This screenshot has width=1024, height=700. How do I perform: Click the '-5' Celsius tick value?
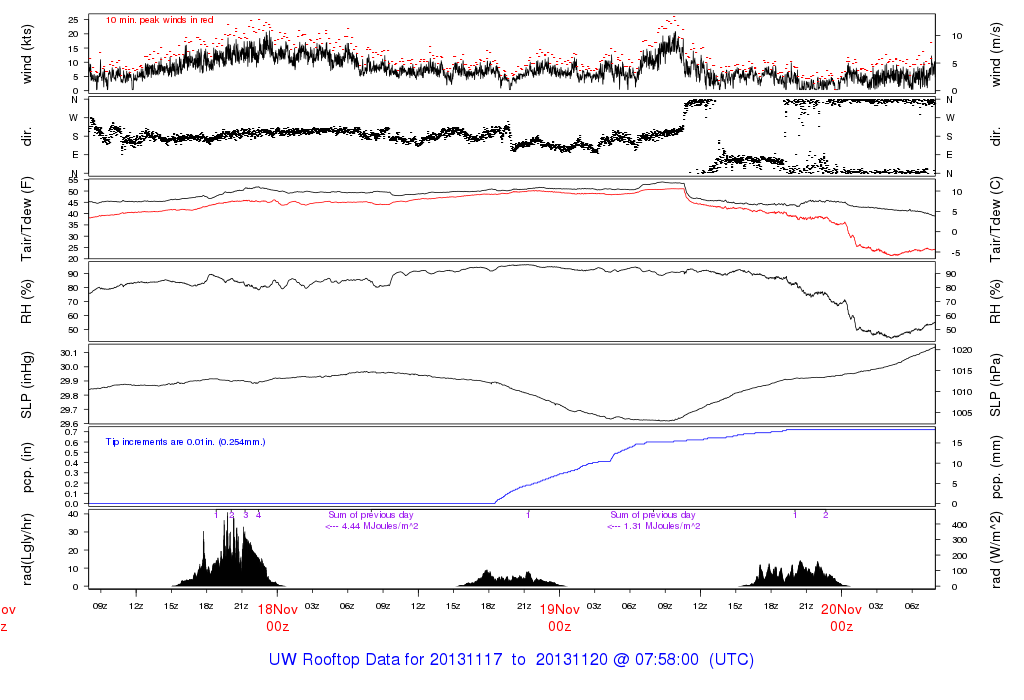click(955, 253)
